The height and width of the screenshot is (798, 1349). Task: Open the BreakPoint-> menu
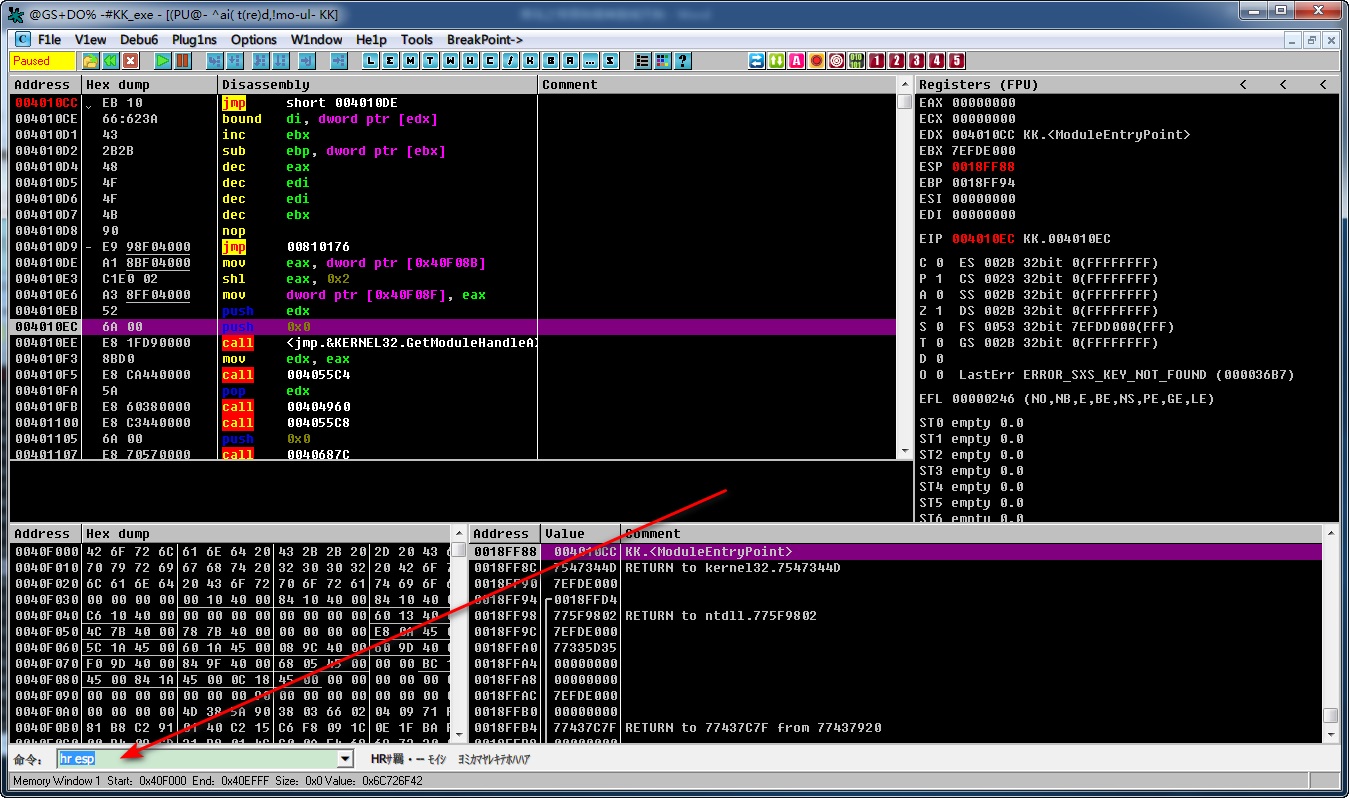pyautogui.click(x=485, y=40)
